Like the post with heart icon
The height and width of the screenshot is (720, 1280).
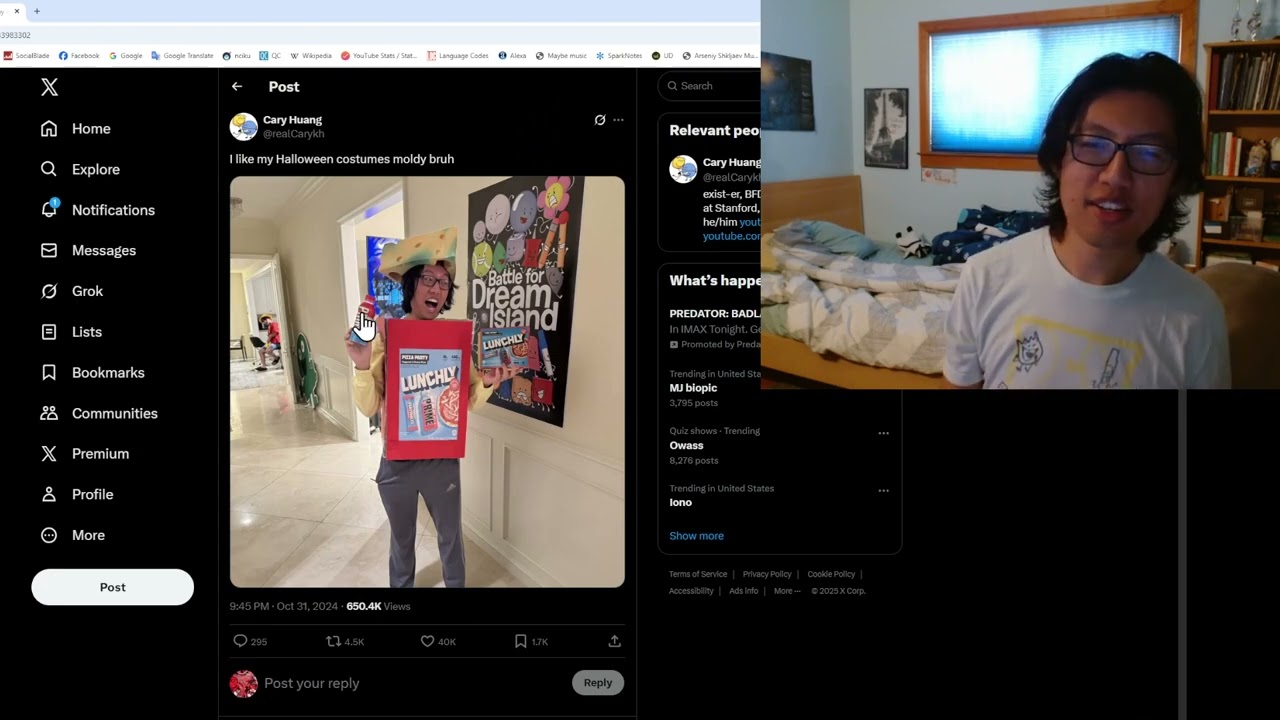[427, 641]
